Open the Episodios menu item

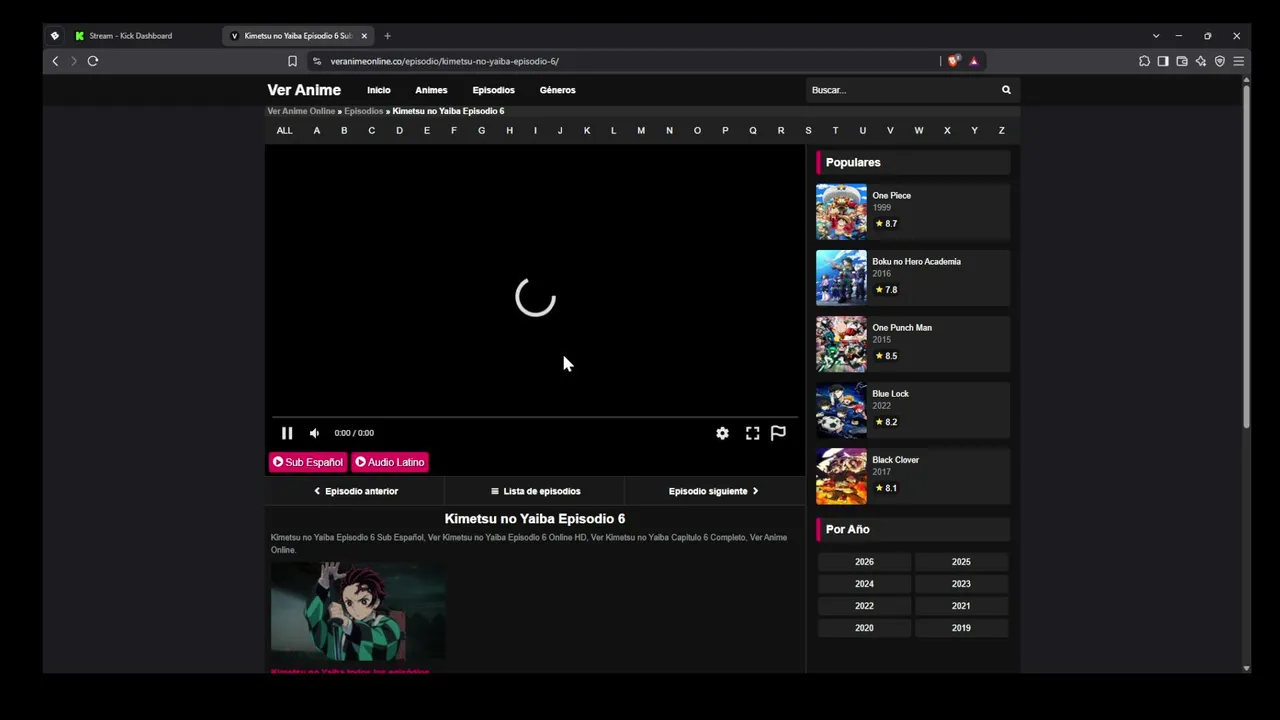[x=493, y=90]
